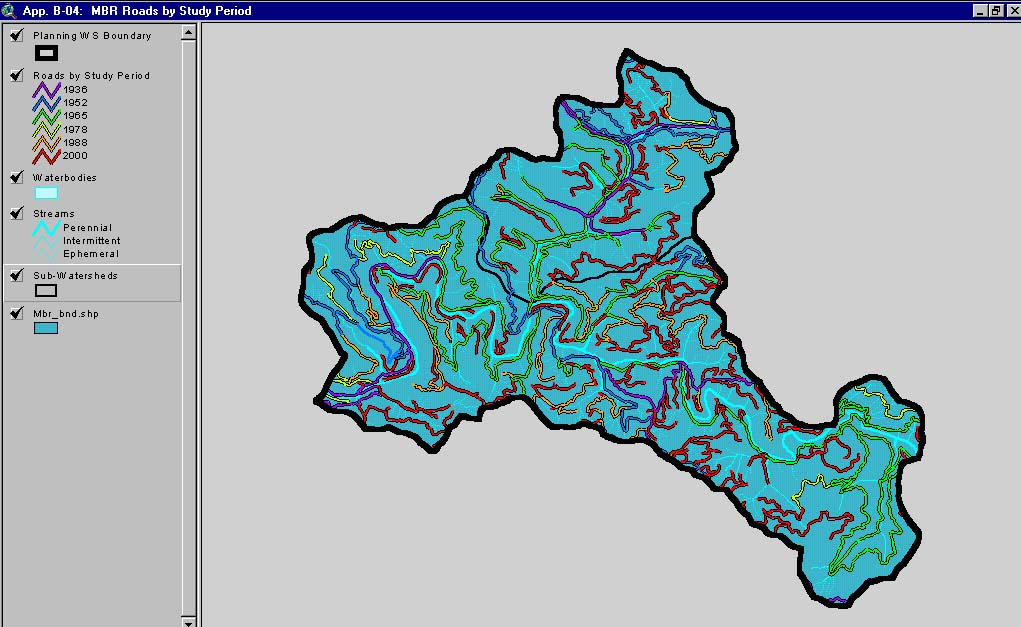
Task: Click the view window icon in title bar
Action: (x=8, y=10)
